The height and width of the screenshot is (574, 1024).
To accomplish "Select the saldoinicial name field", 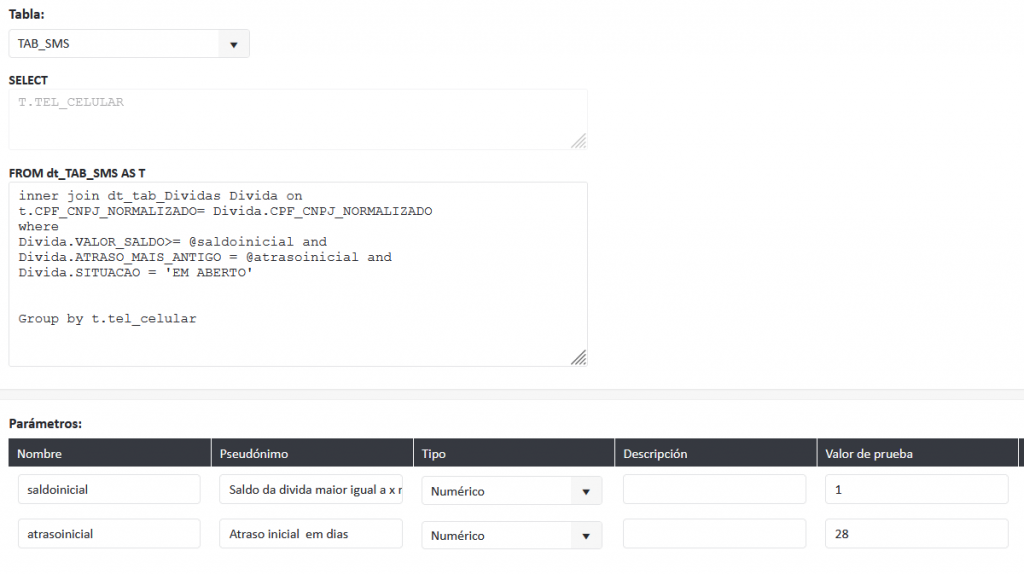I will 109,490.
